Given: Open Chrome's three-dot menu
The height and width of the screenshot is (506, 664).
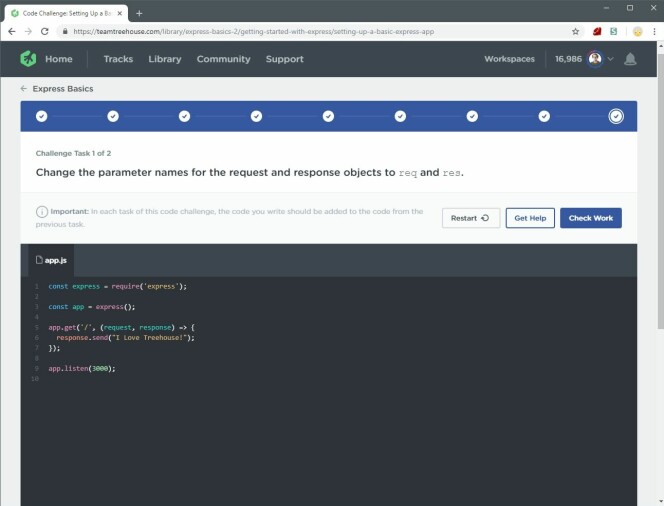Looking at the screenshot, I should click(655, 31).
